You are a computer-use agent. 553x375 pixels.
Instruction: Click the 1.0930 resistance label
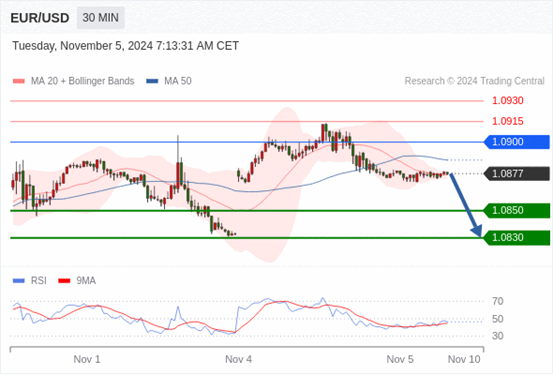508,101
